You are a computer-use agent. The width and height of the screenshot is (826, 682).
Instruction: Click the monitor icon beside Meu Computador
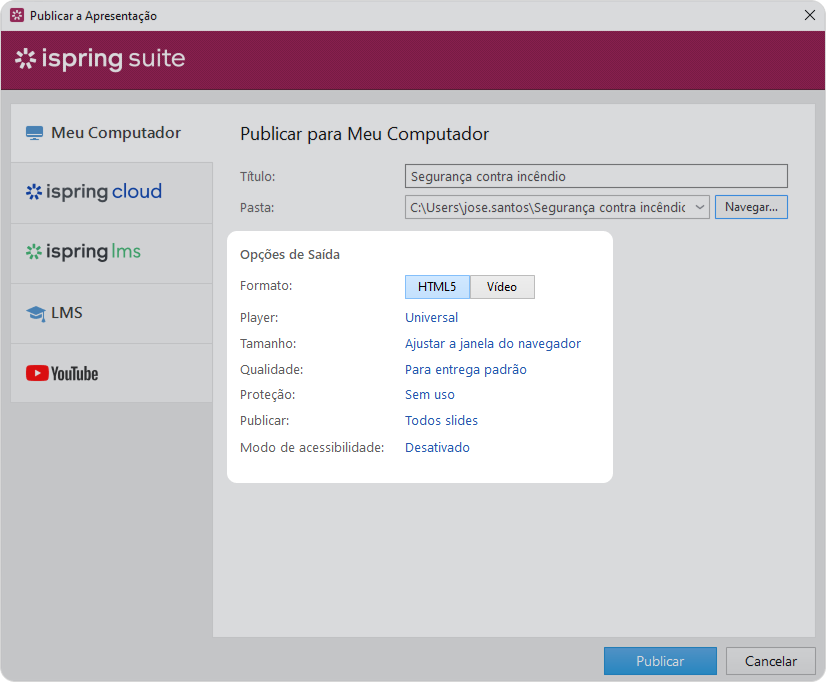34,133
